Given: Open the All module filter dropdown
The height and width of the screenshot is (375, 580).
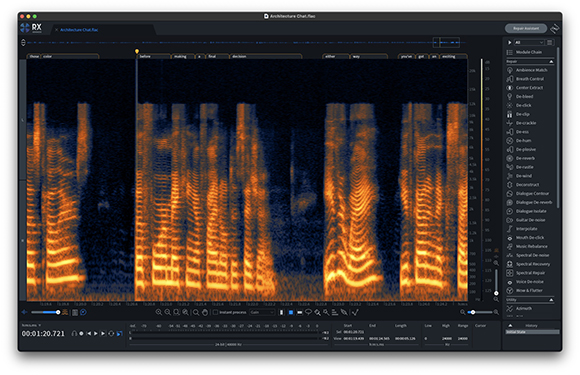Looking at the screenshot, I should [x=529, y=43].
